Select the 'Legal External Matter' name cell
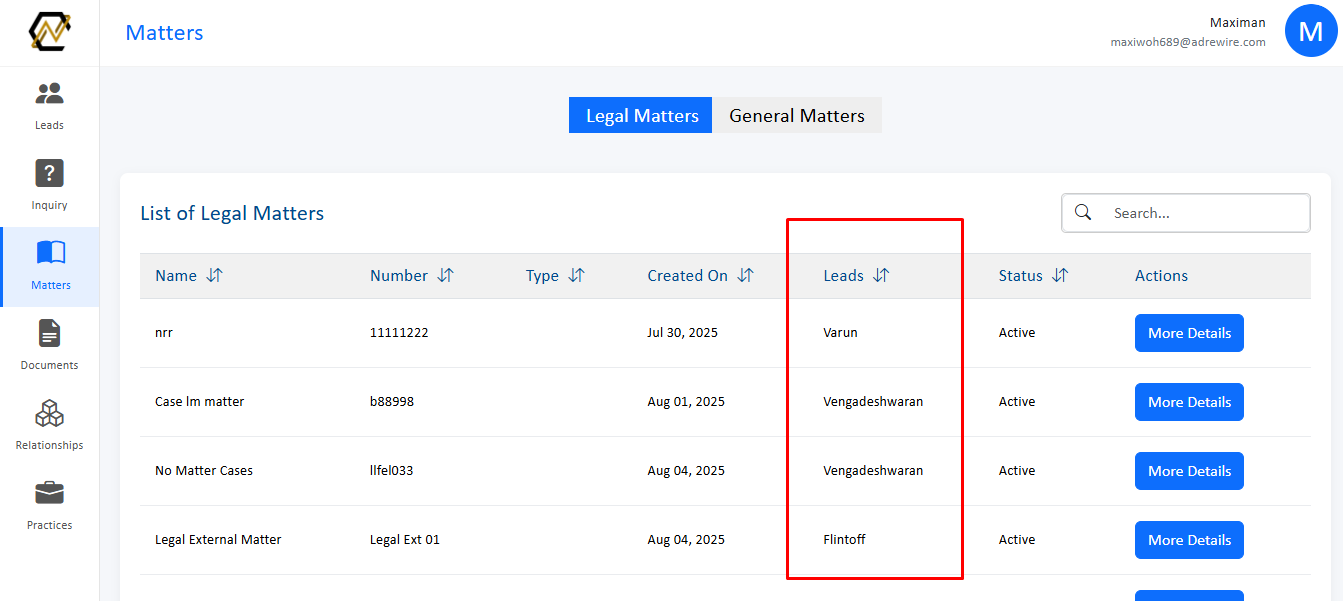 click(218, 540)
